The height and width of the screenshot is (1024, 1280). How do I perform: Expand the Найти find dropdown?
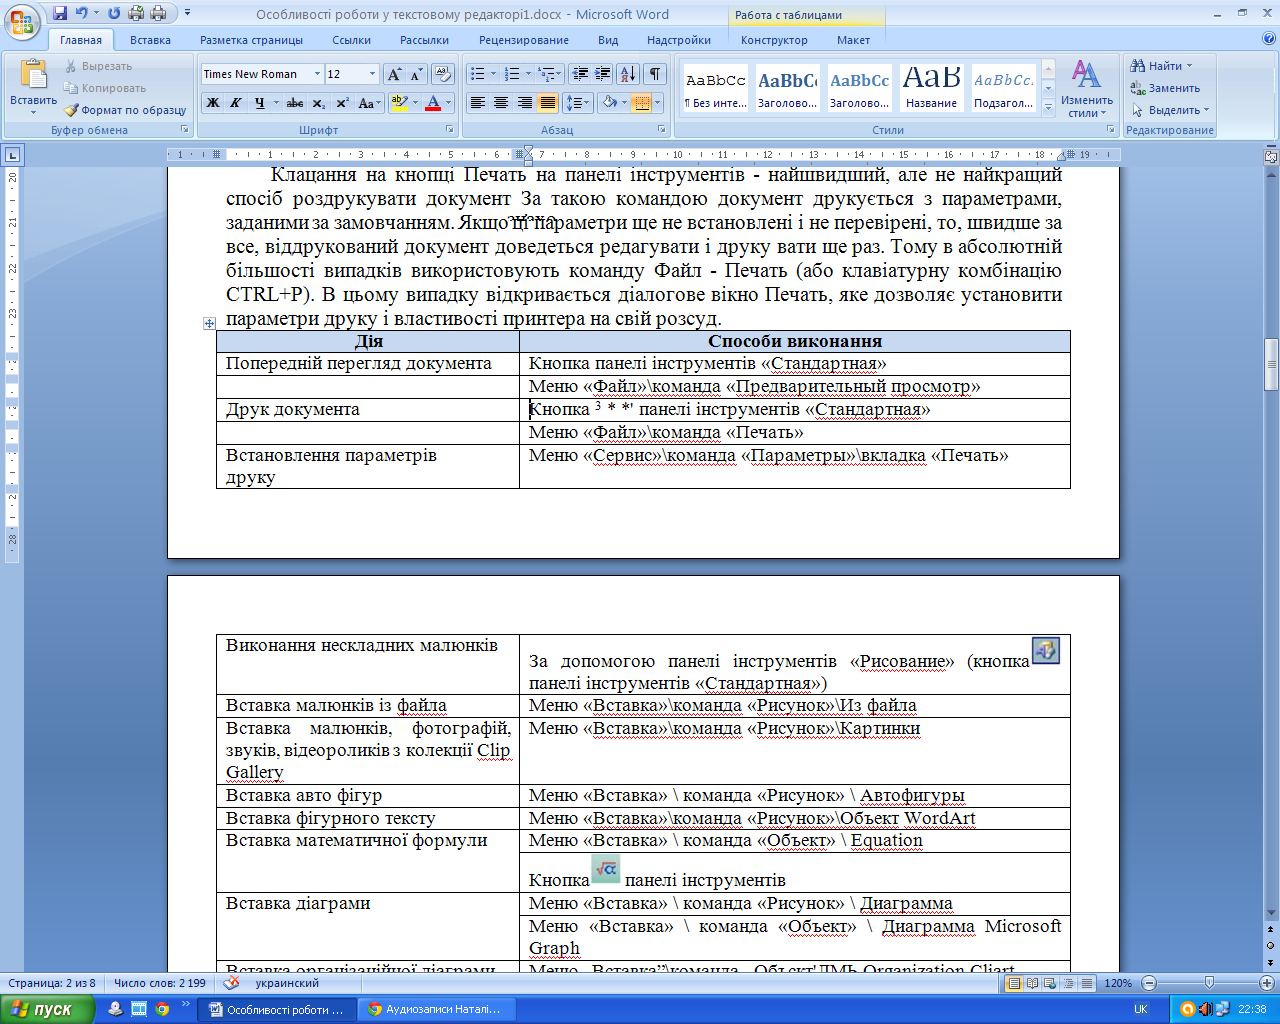pyautogui.click(x=1189, y=66)
